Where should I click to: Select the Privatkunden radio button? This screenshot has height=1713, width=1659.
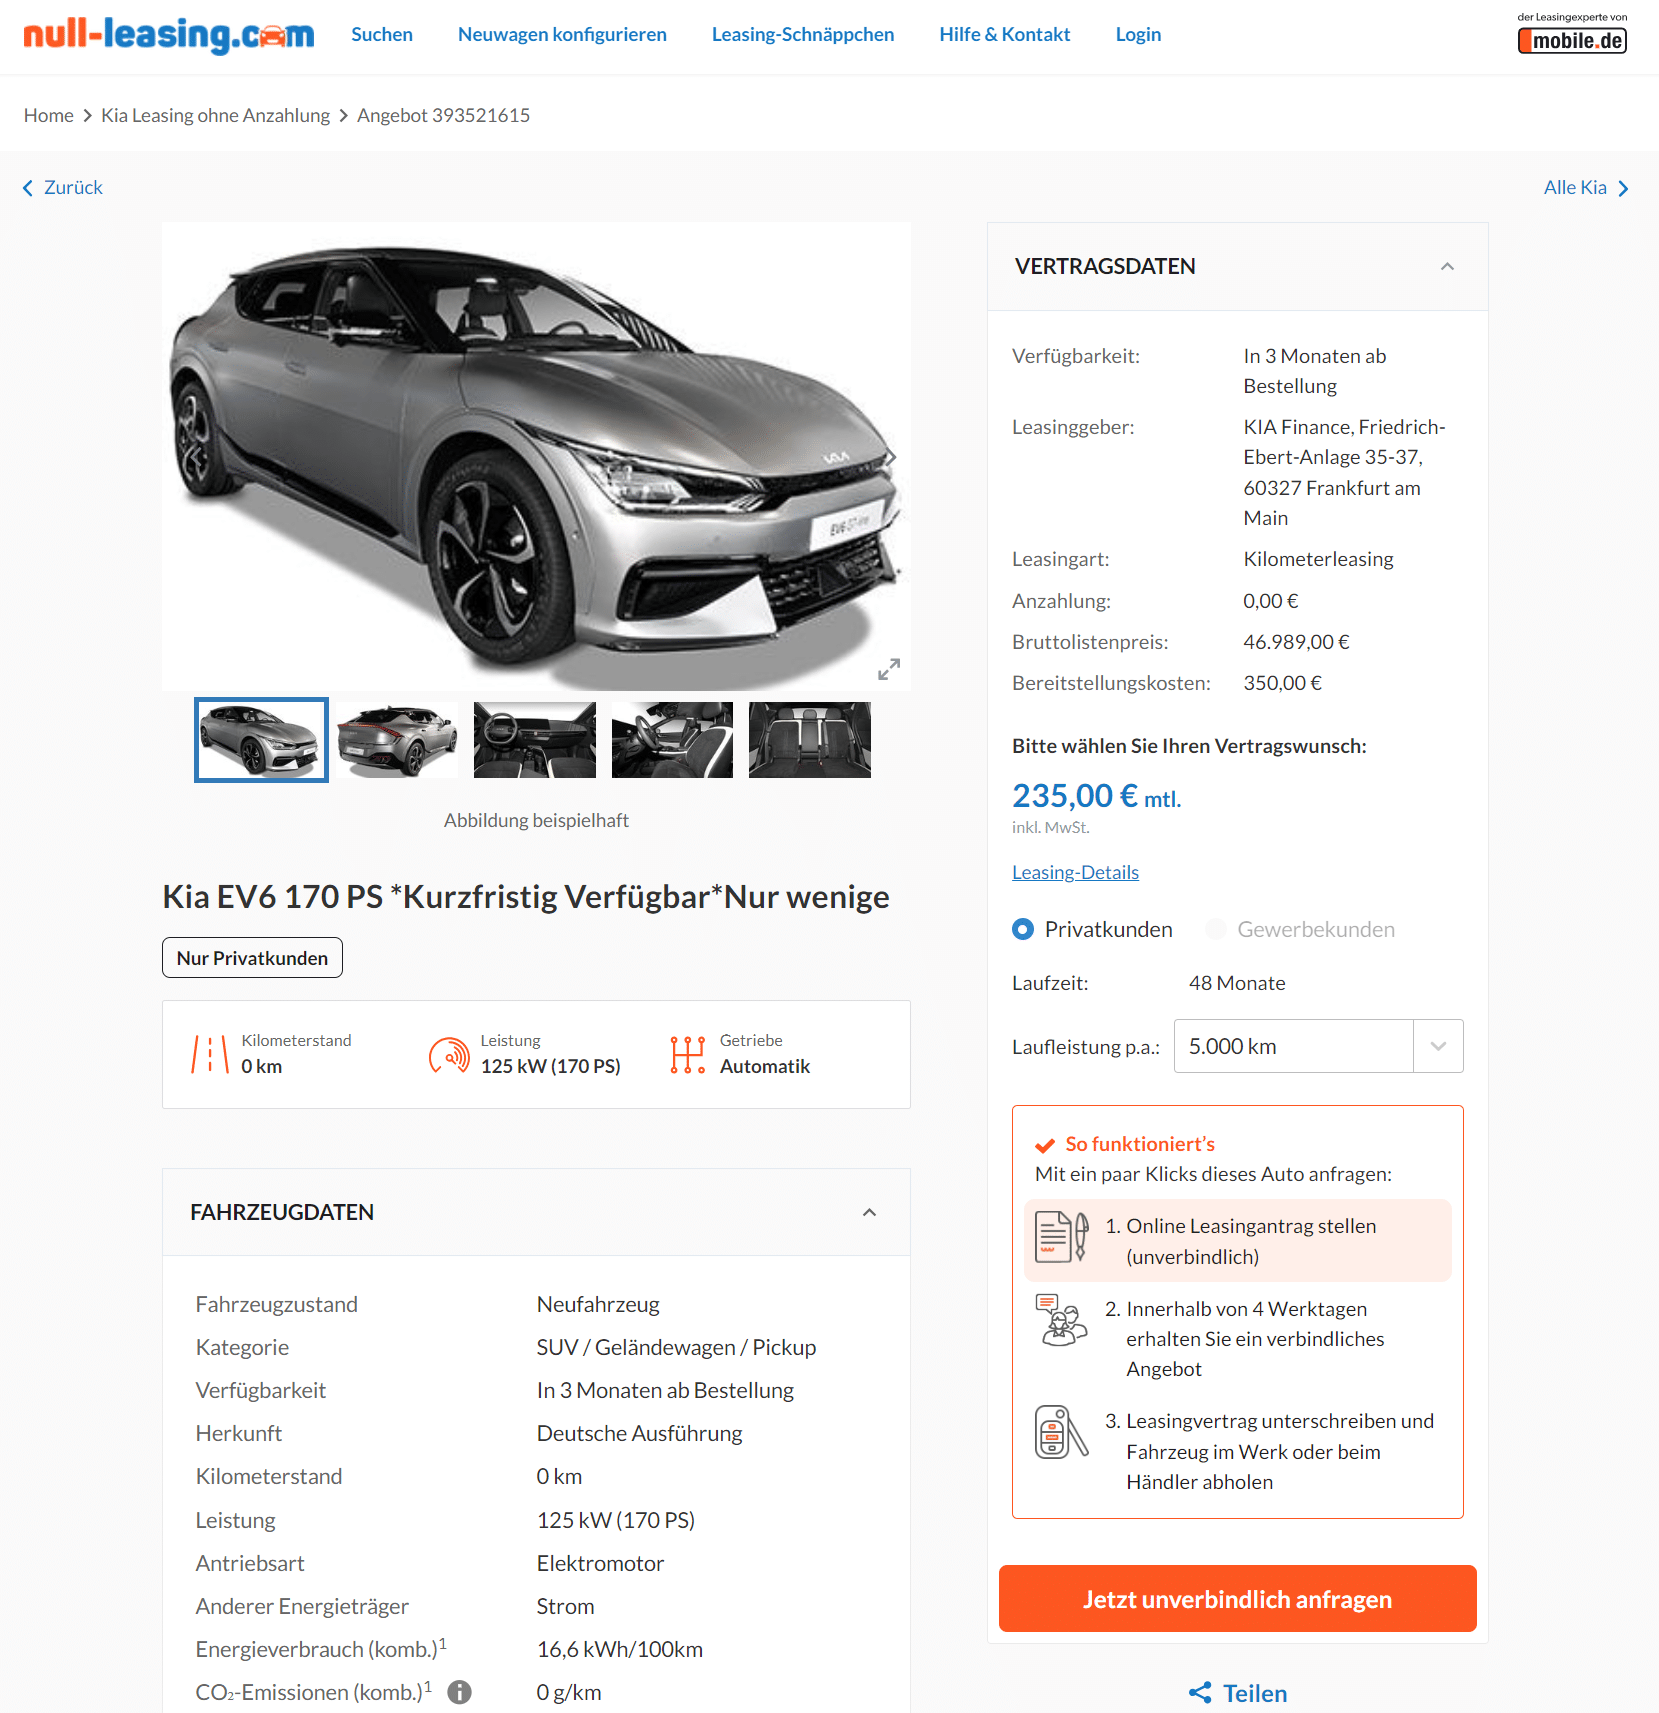coord(1022,929)
